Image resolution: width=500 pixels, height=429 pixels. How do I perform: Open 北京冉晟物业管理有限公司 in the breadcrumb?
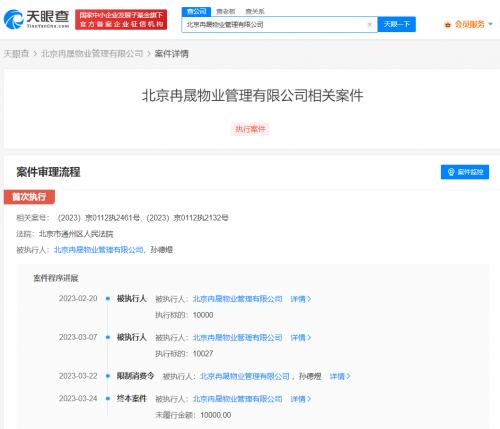pos(92,54)
